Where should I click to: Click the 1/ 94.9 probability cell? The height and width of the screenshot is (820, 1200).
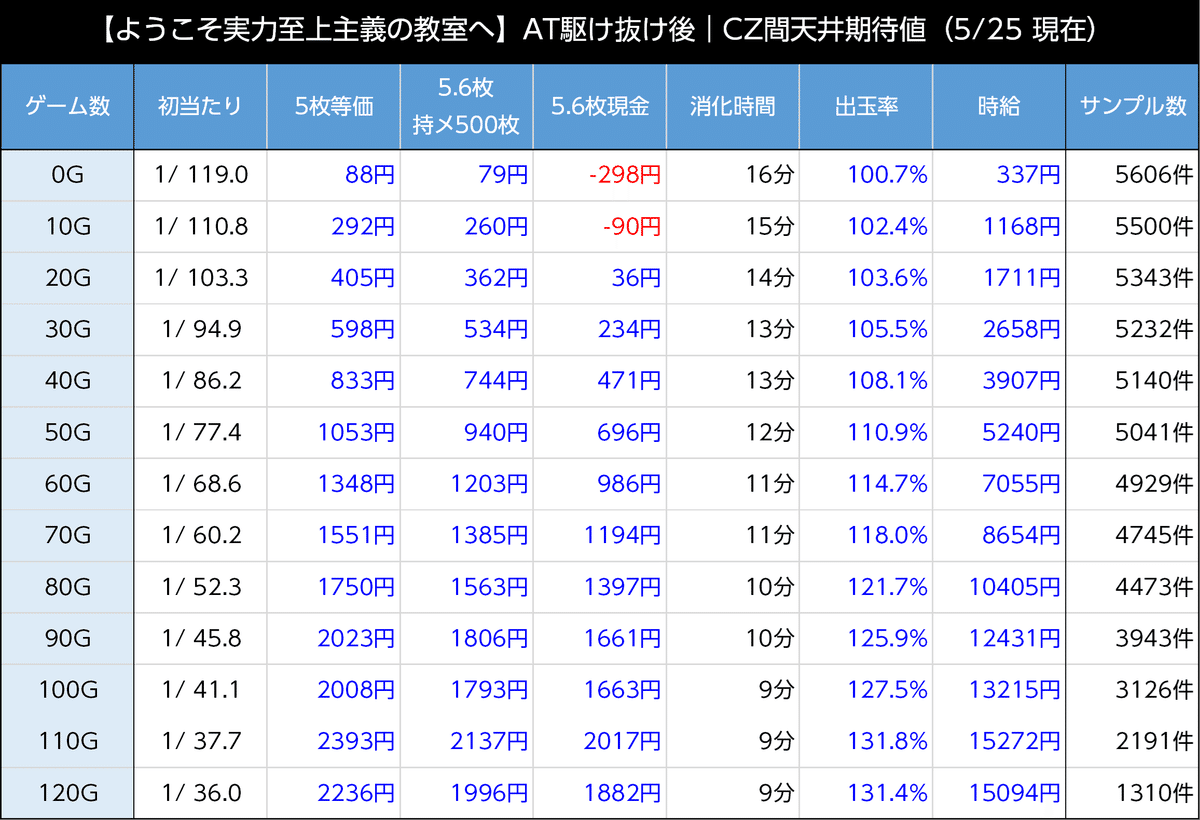pyautogui.click(x=200, y=330)
